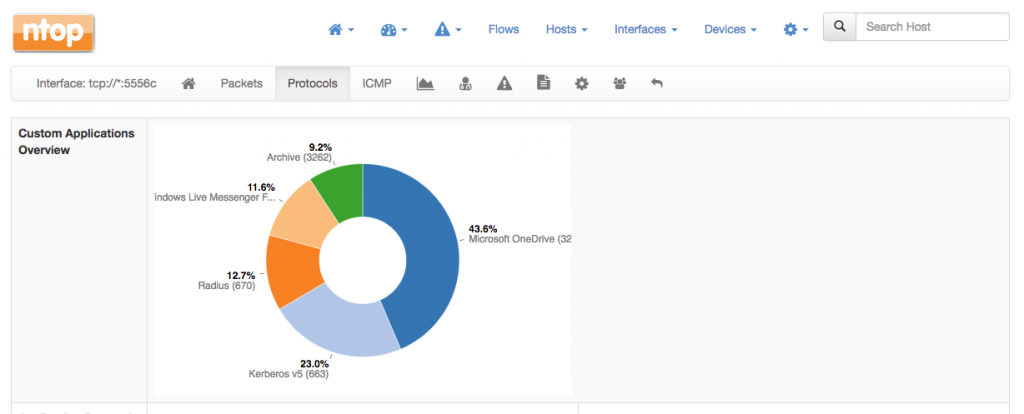Click the Microsoft OneDrive 43.6% label
Screen dimensions: 1024x414
[519, 234]
